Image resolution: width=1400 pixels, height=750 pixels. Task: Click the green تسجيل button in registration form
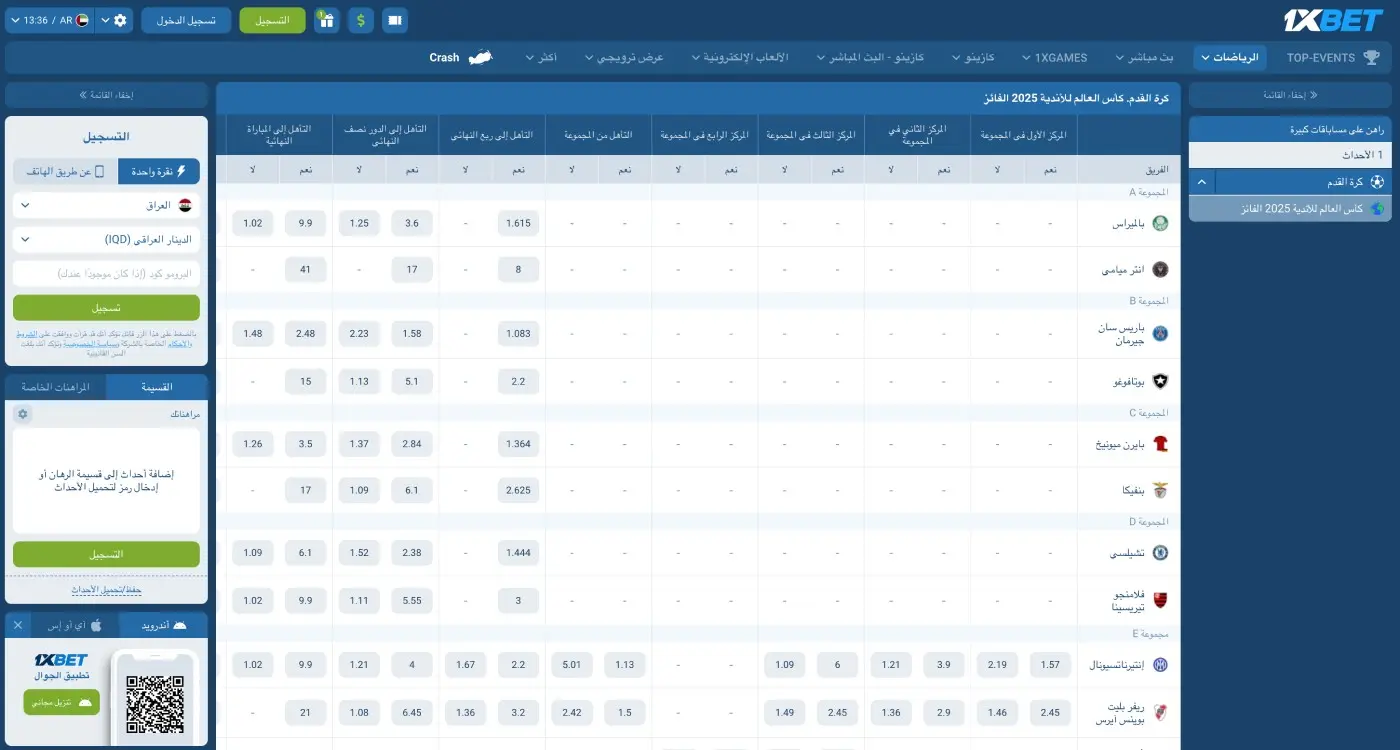pyautogui.click(x=106, y=308)
